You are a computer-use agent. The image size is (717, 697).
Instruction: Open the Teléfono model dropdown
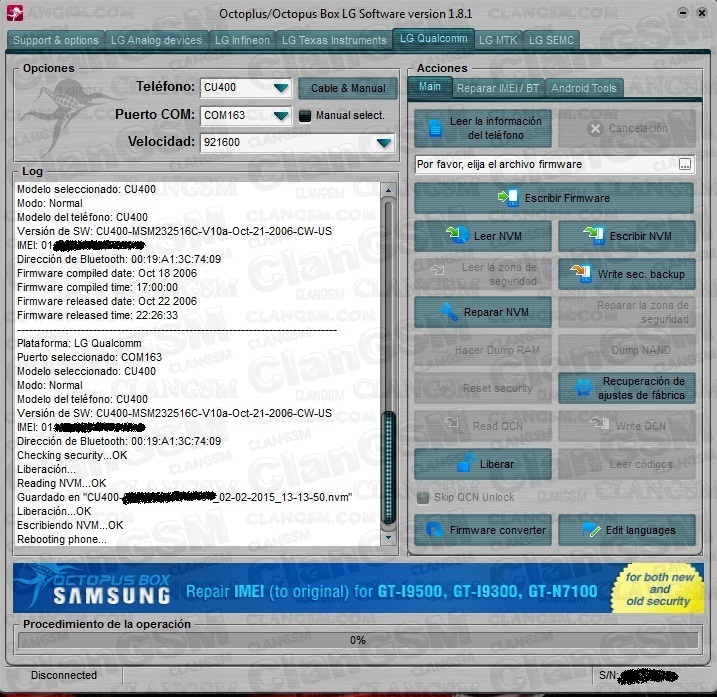tap(281, 88)
